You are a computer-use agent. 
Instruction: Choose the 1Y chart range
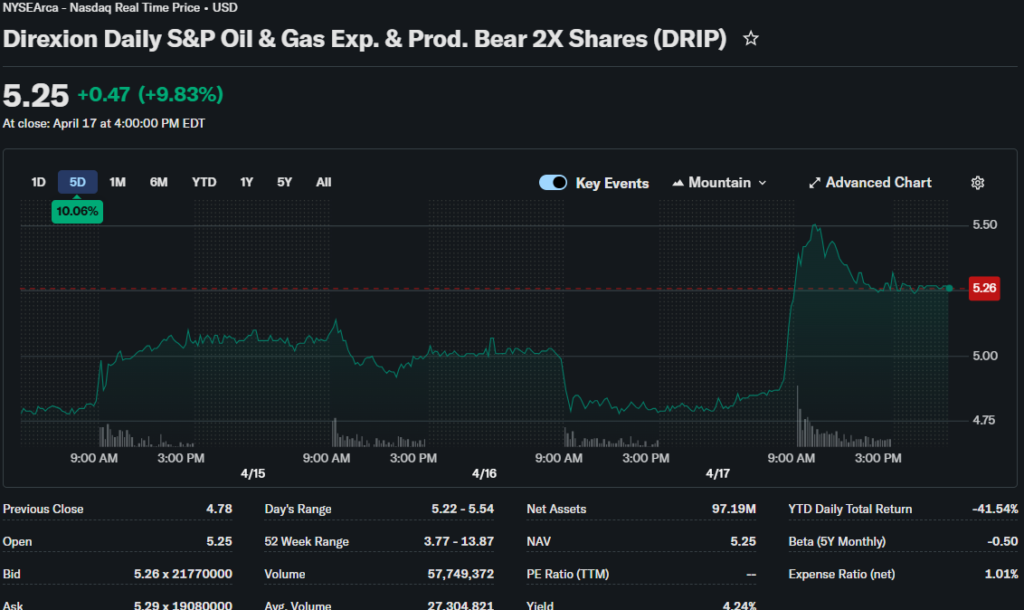pos(246,182)
